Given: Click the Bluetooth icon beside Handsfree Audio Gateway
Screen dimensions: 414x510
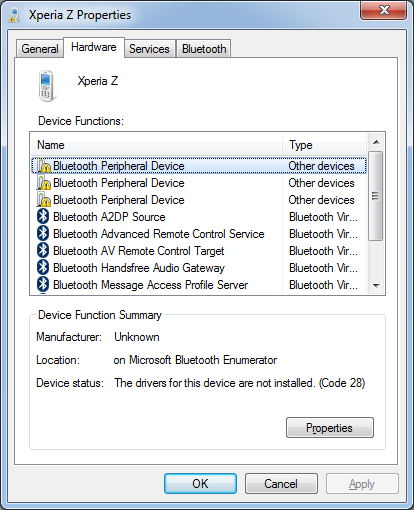Looking at the screenshot, I should coord(43,268).
